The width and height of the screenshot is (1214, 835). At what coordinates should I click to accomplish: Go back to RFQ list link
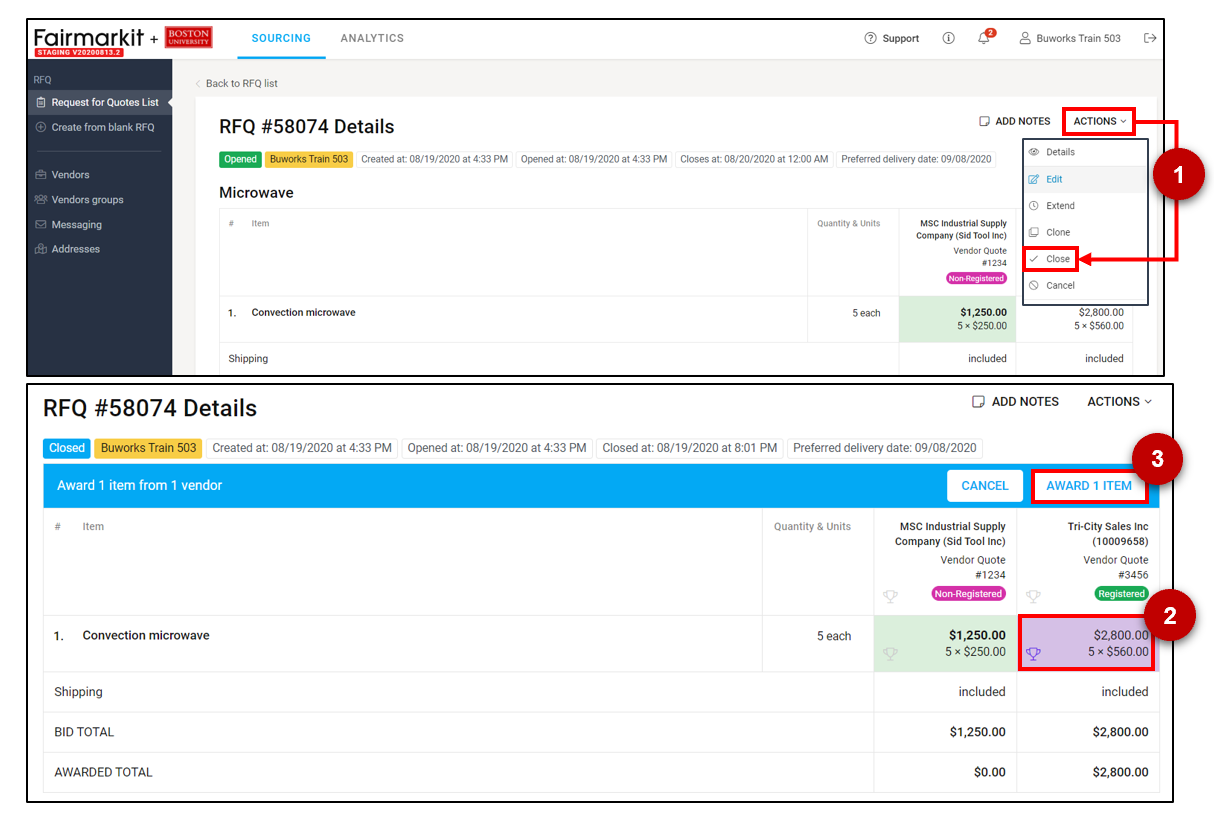pyautogui.click(x=241, y=83)
